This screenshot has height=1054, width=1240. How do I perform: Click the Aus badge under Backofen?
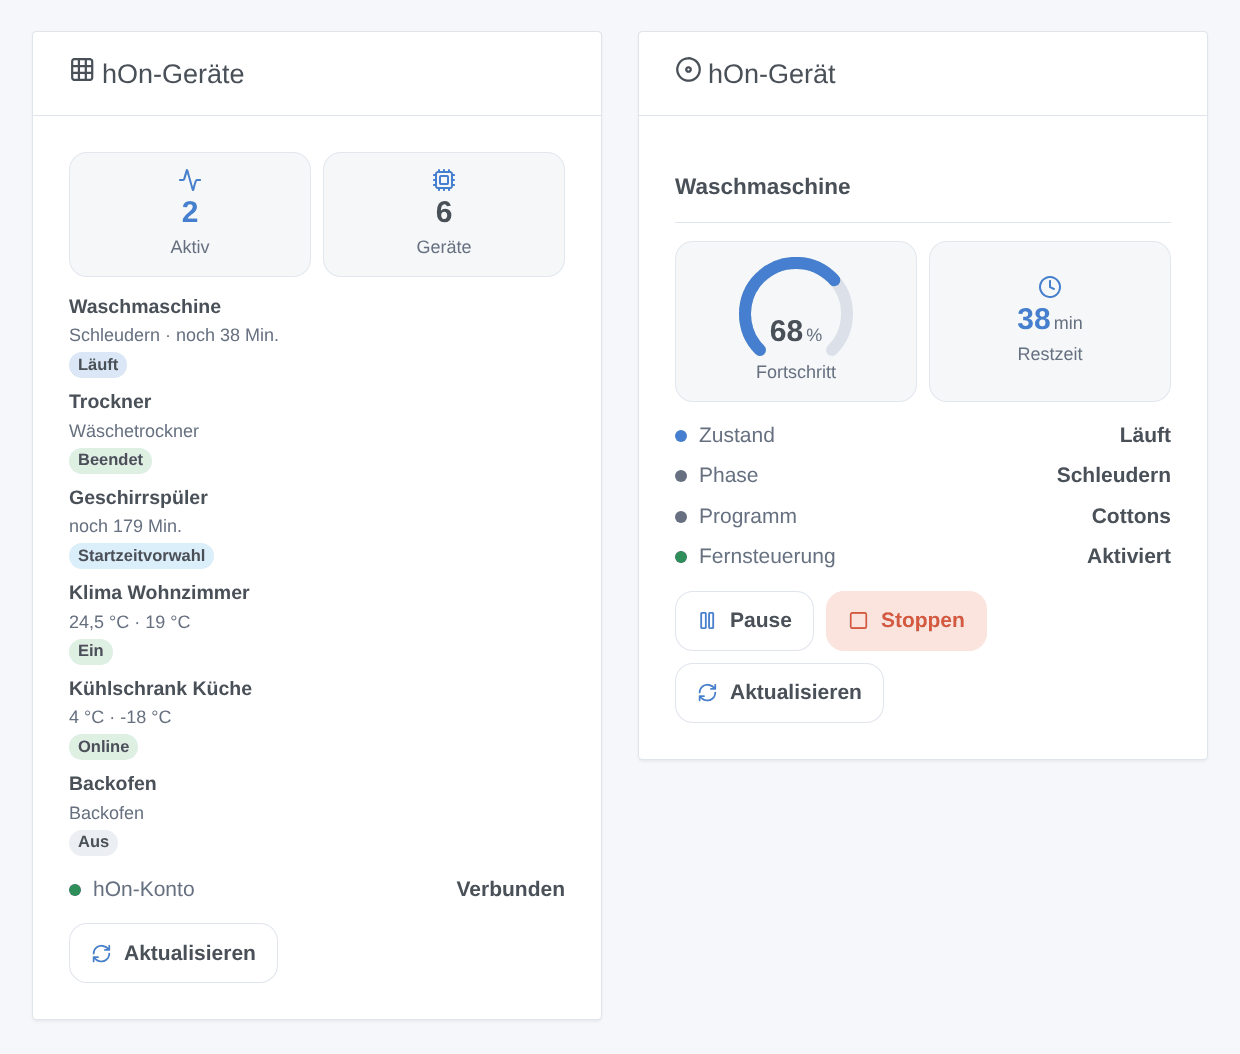click(x=93, y=842)
